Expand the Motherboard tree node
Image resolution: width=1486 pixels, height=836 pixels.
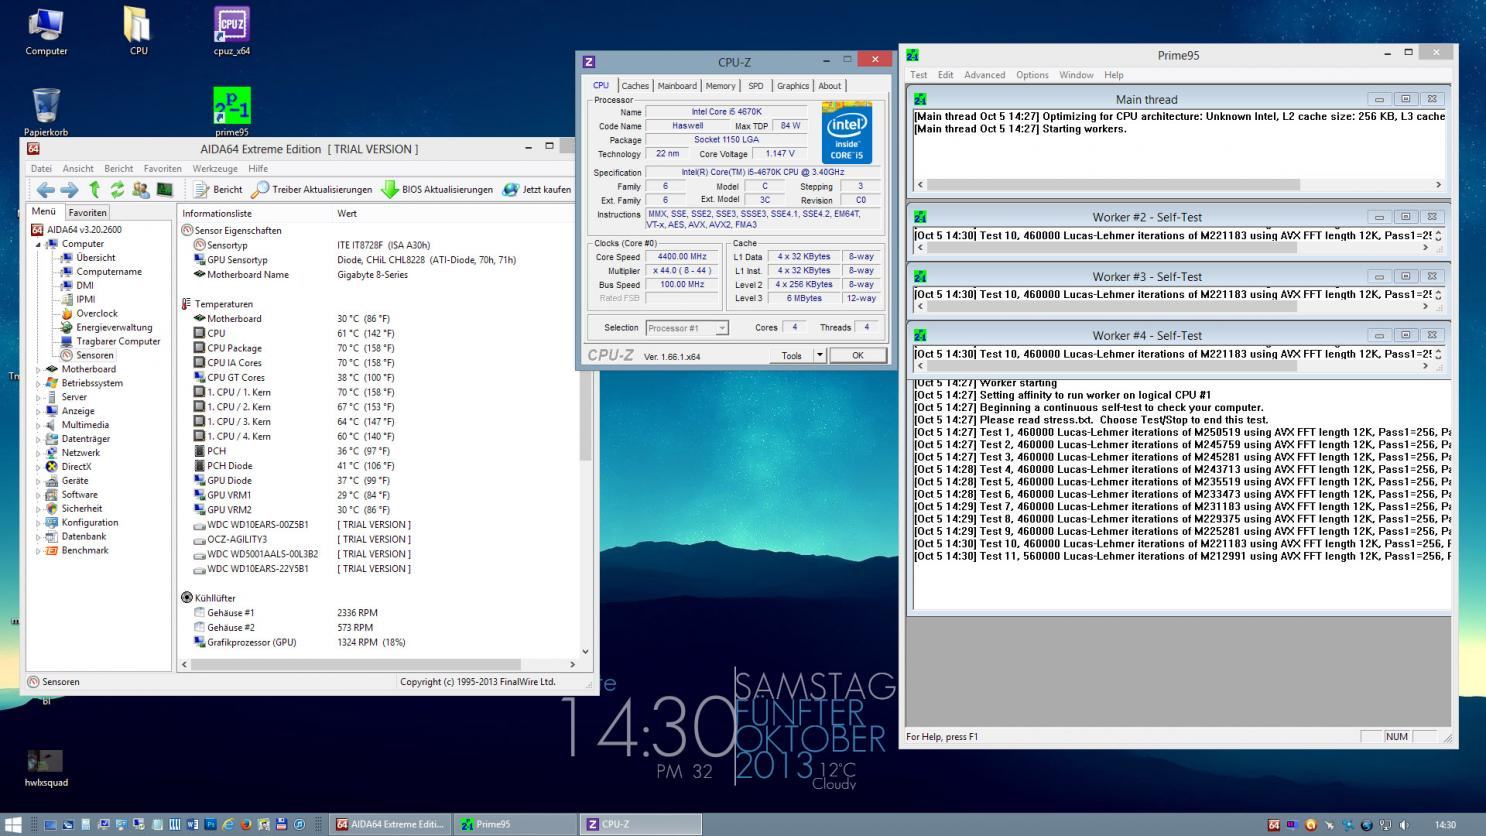(x=39, y=369)
